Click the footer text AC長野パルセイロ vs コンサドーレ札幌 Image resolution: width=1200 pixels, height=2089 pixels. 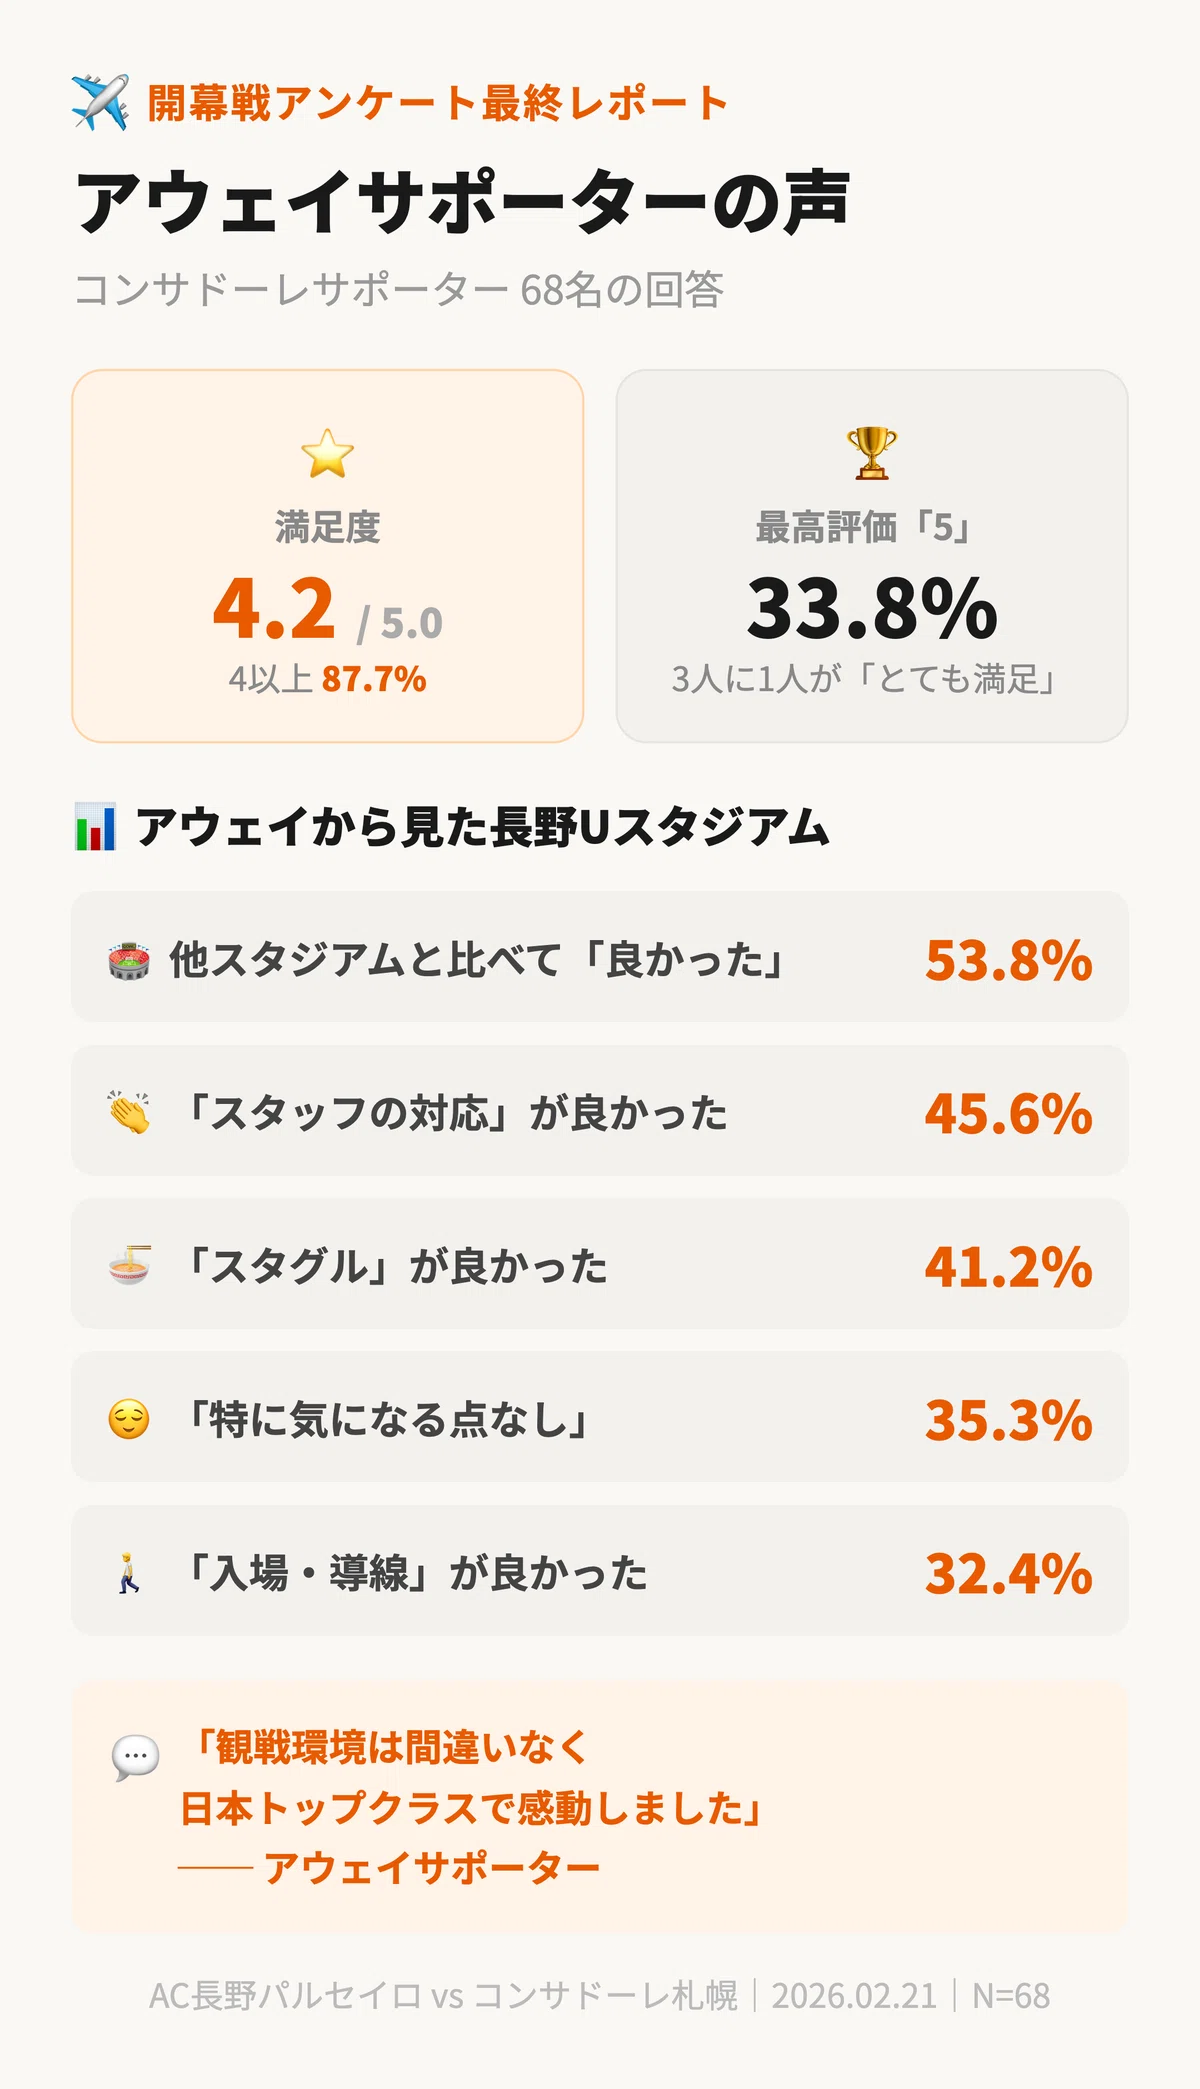tap(443, 1996)
